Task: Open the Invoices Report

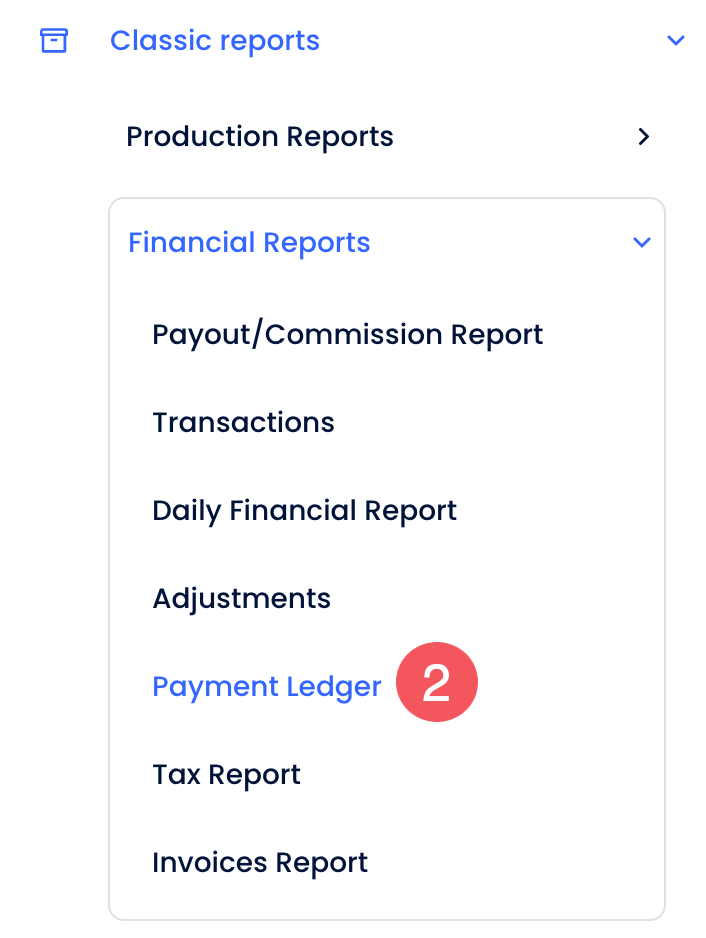Action: click(x=260, y=863)
